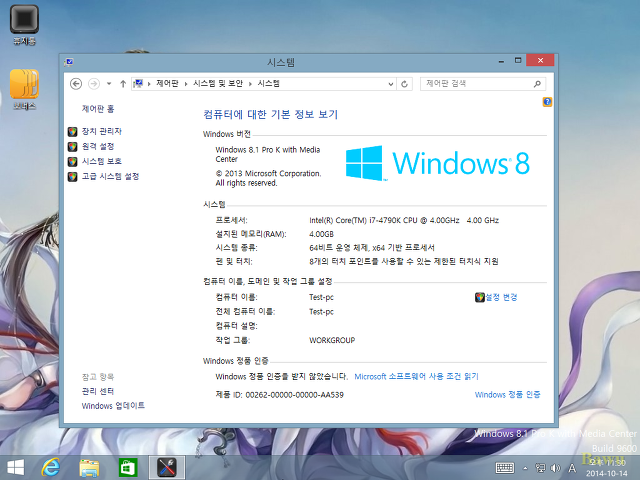Click the back navigation arrow
The height and width of the screenshot is (480, 640).
(x=76, y=84)
